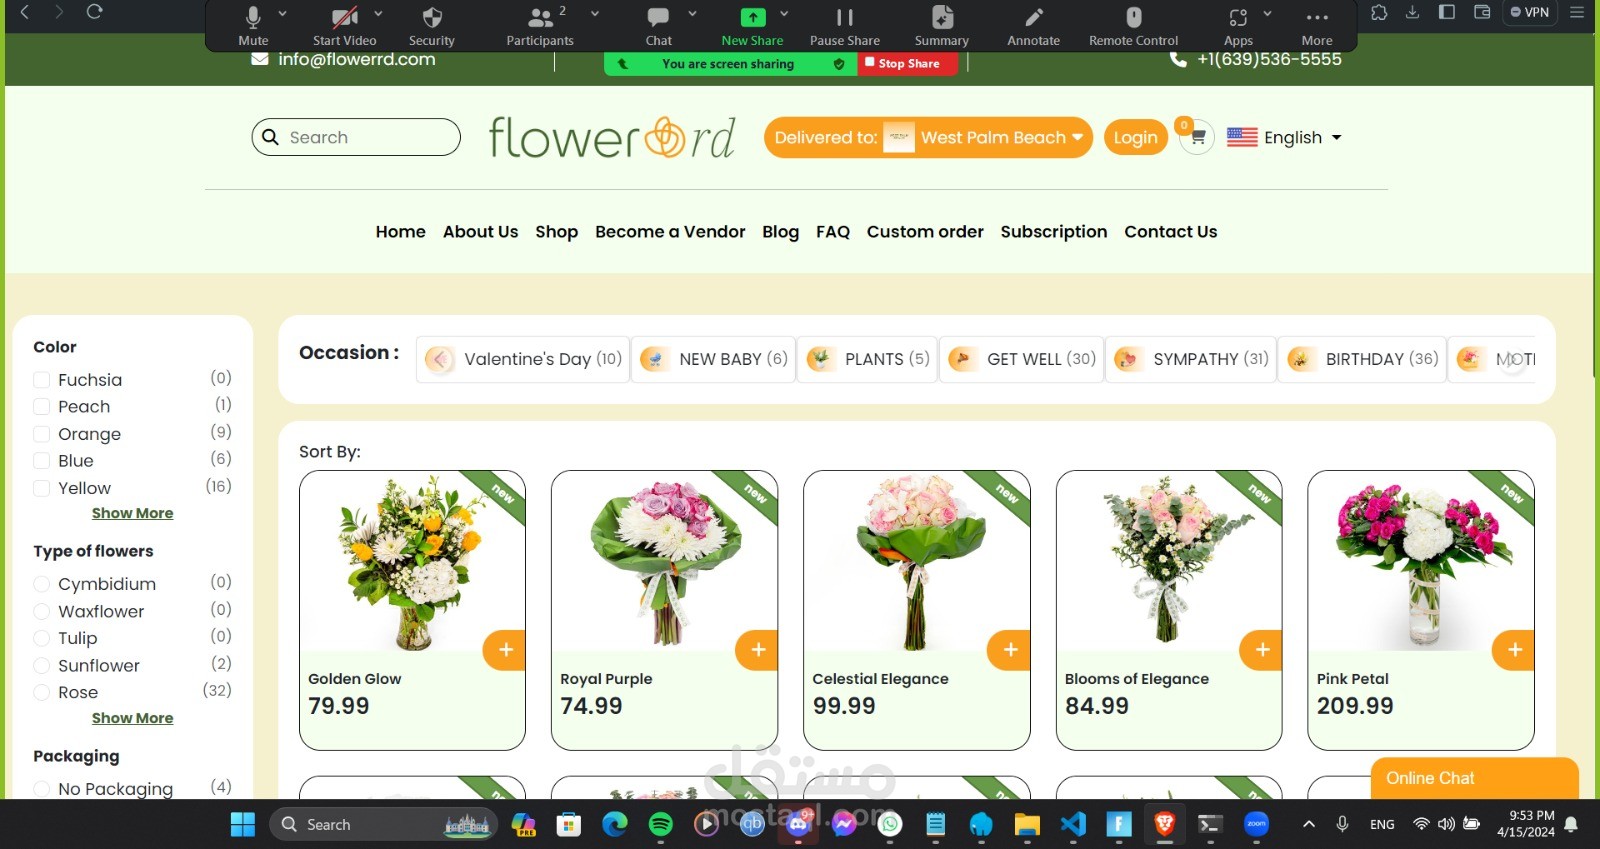1600x849 pixels.
Task: Select the Rose flower type filter
Action: (x=42, y=692)
